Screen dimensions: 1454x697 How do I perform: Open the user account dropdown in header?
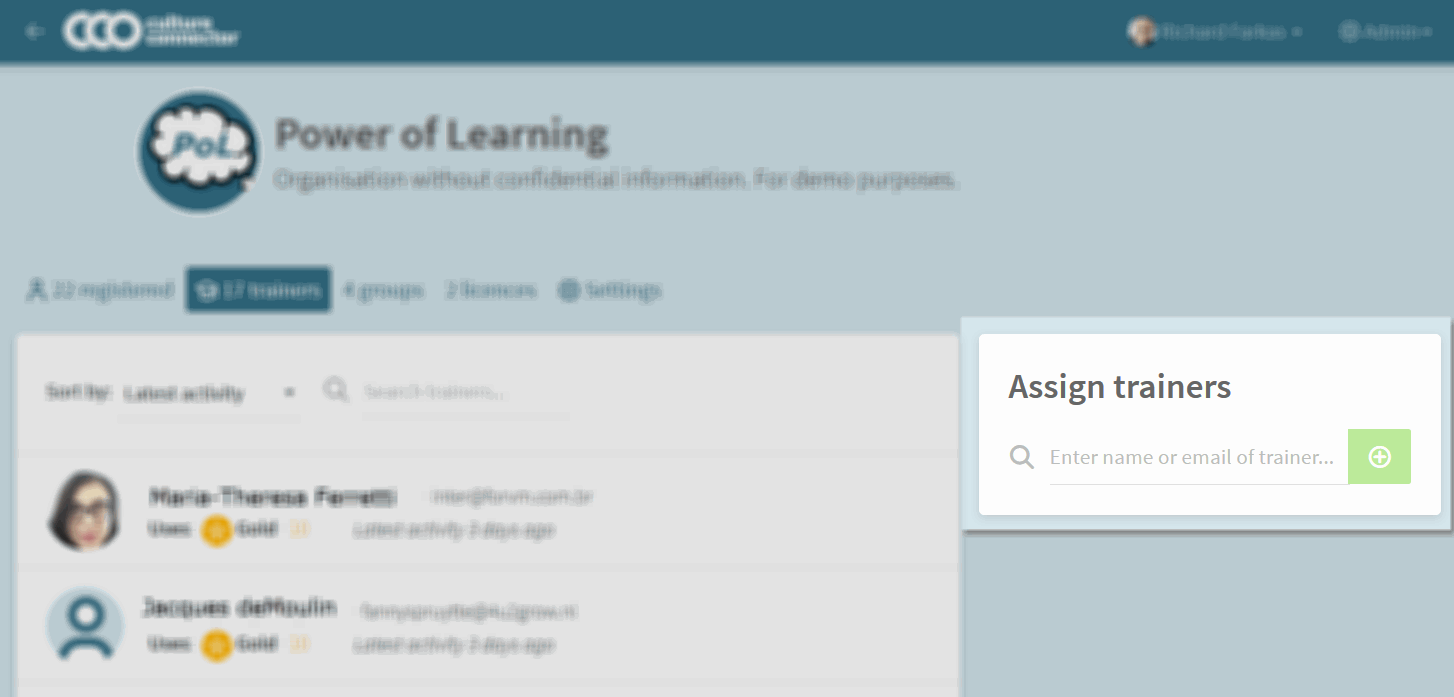click(x=1215, y=32)
